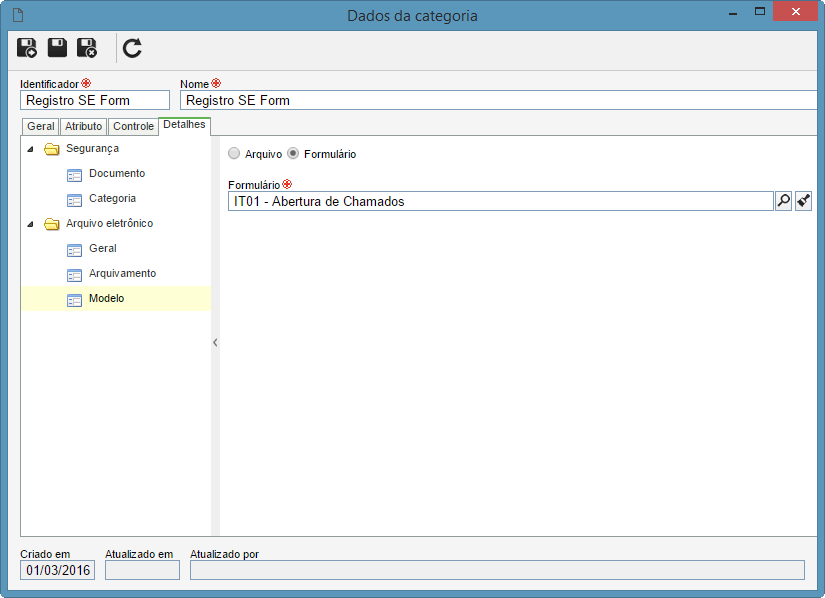Image resolution: width=825 pixels, height=598 pixels.
Task: Click the Formulário field IT01 - Abertura de Chamados
Action: click(500, 201)
